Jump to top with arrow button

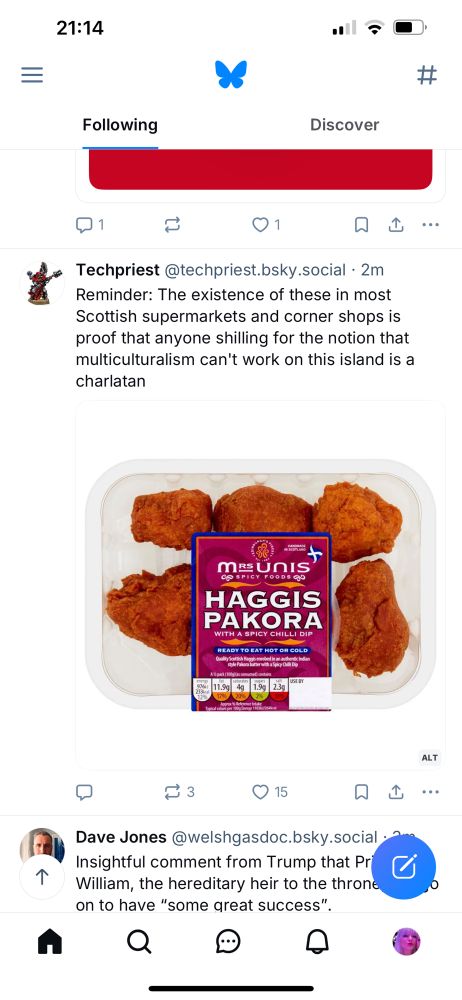coord(42,877)
